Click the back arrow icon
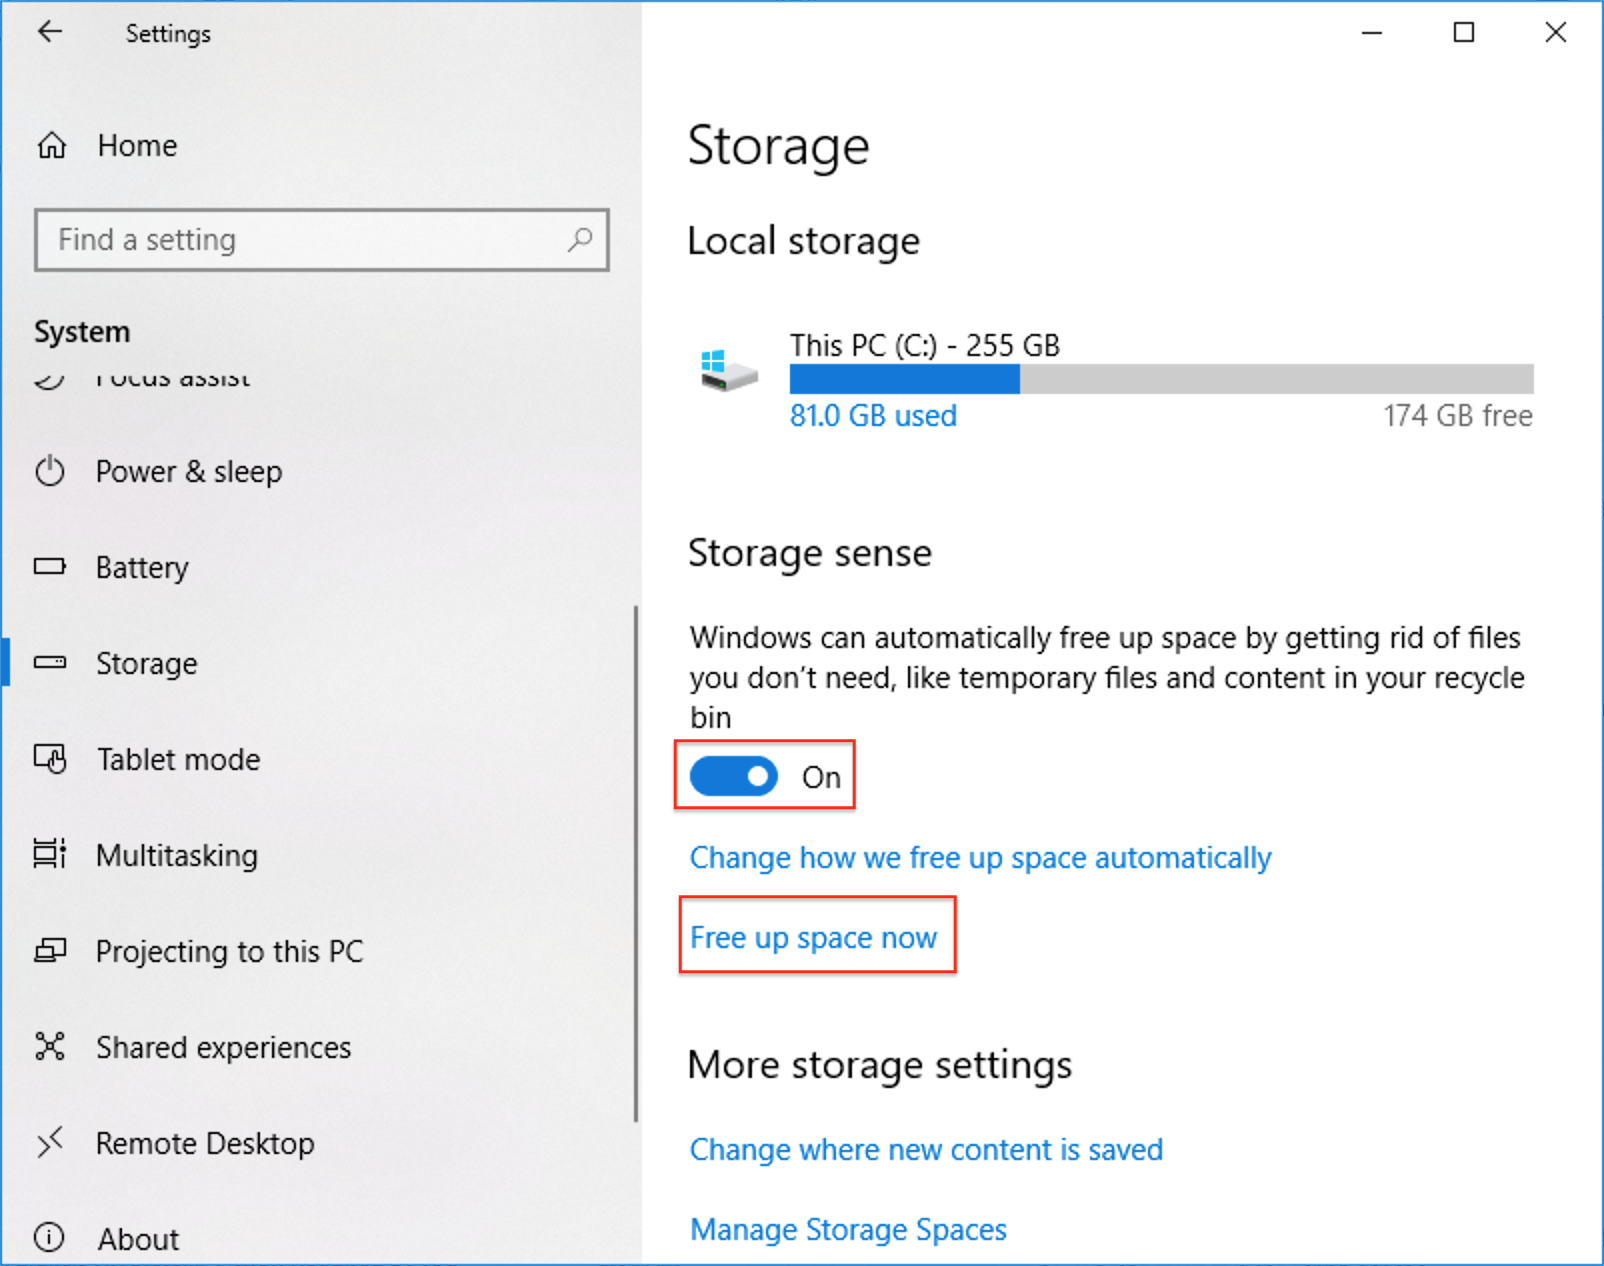Viewport: 1604px width, 1266px height. coord(50,32)
